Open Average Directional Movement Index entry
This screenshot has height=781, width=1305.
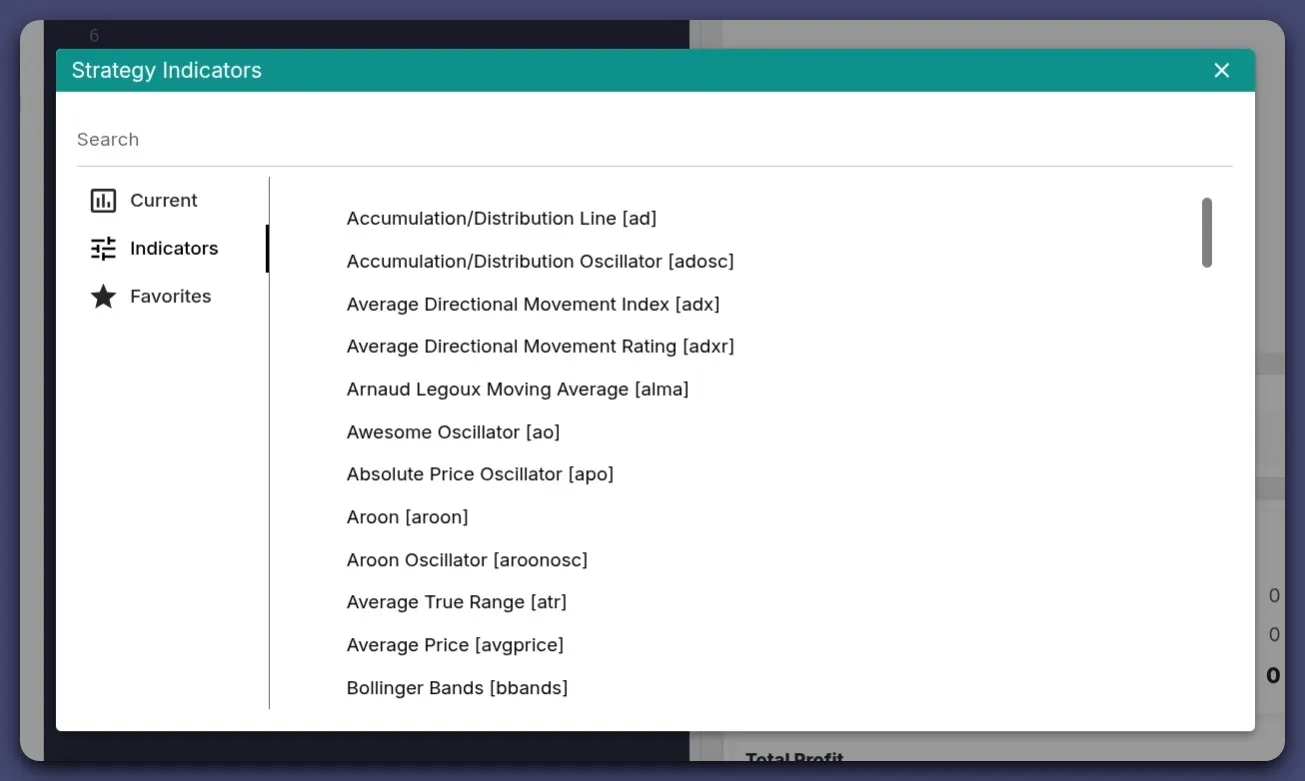tap(533, 304)
